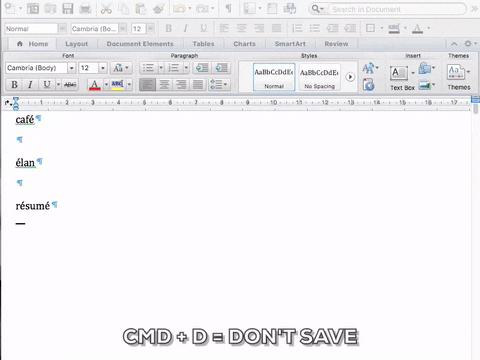Viewport: 480px width, 360px height.
Task: Toggle paragraph marks with the pilcrow icon
Action: (229, 9)
